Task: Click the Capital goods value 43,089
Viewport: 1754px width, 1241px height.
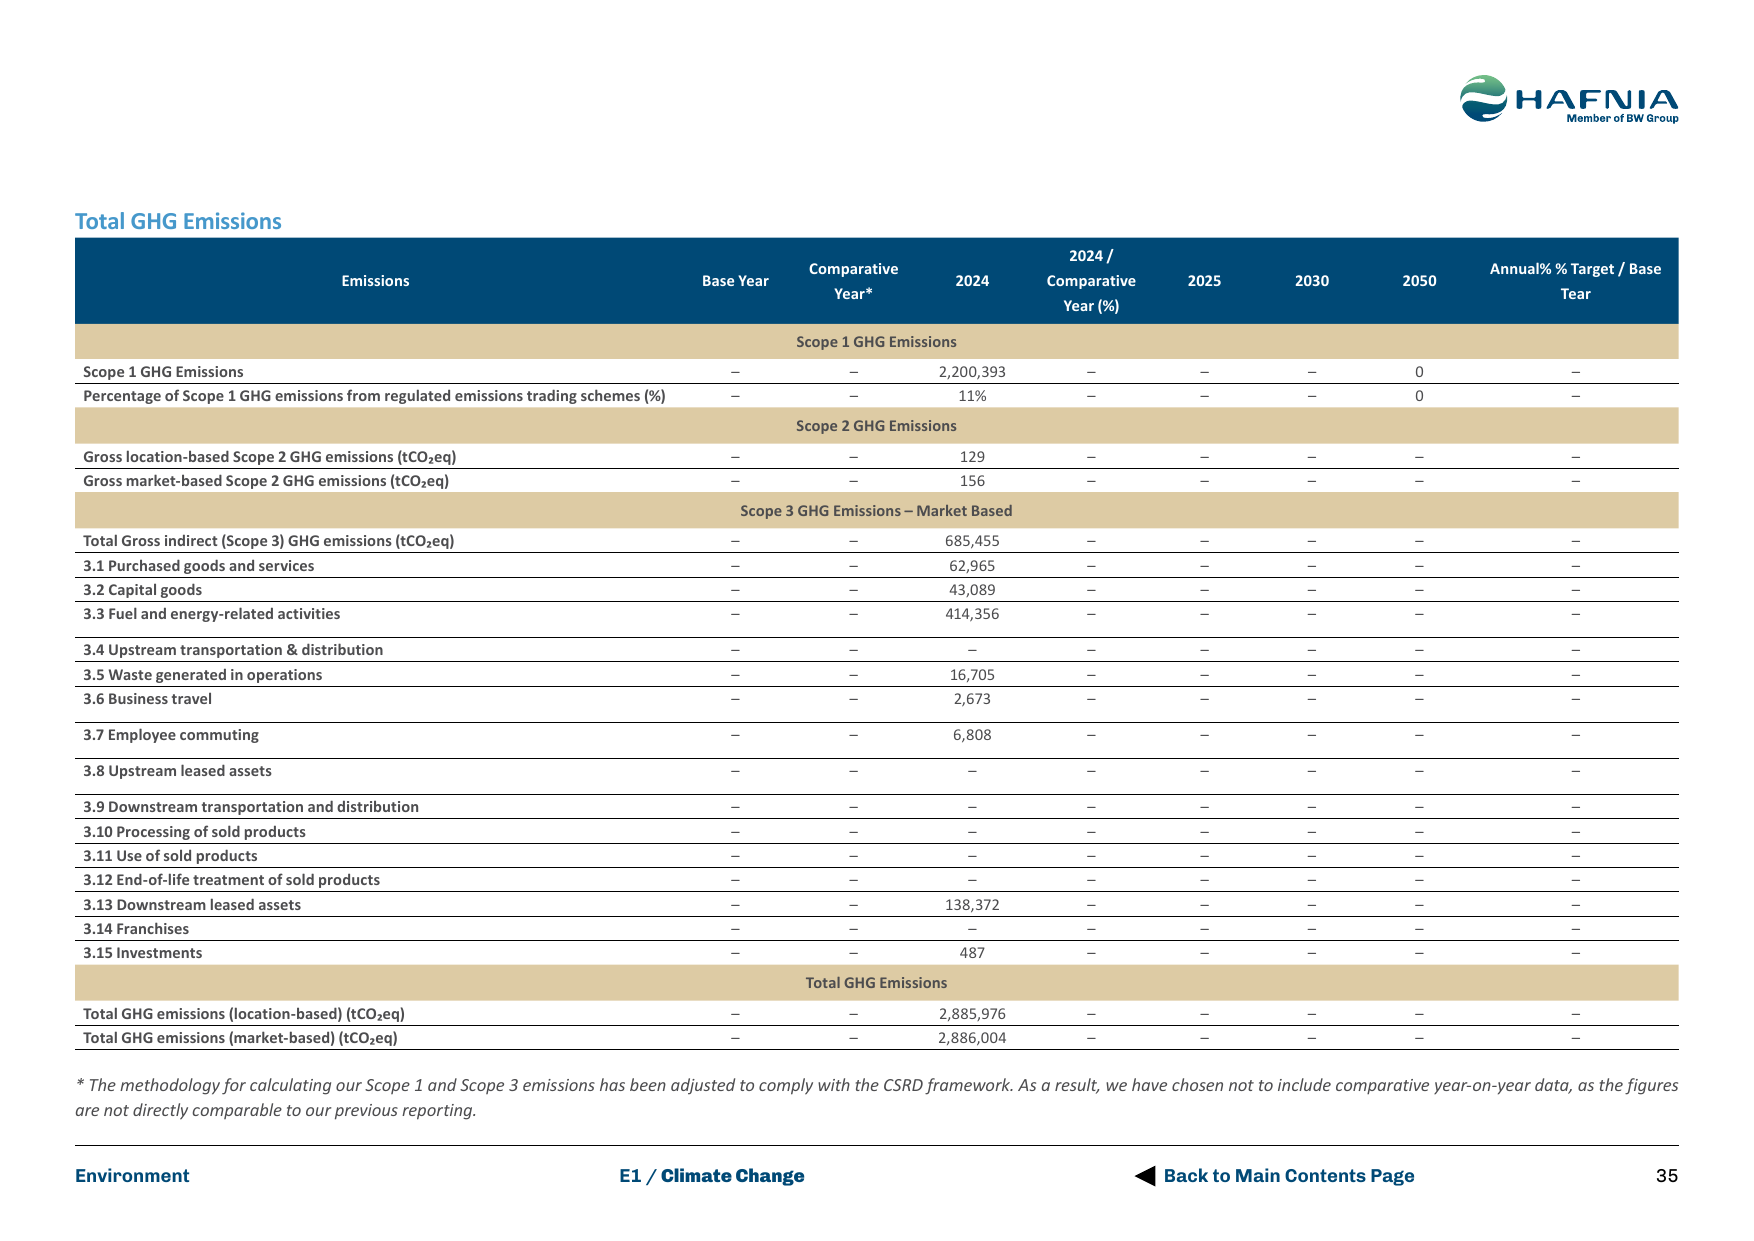Action: pos(972,590)
